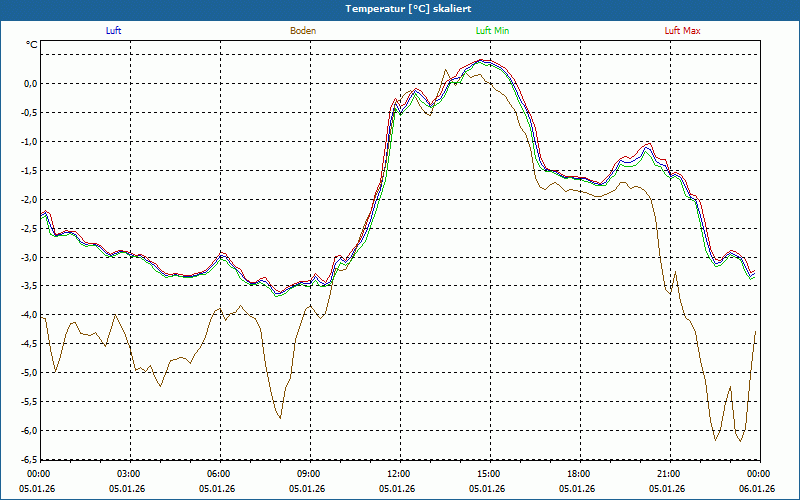Click the 09:00 time axis label

click(310, 474)
